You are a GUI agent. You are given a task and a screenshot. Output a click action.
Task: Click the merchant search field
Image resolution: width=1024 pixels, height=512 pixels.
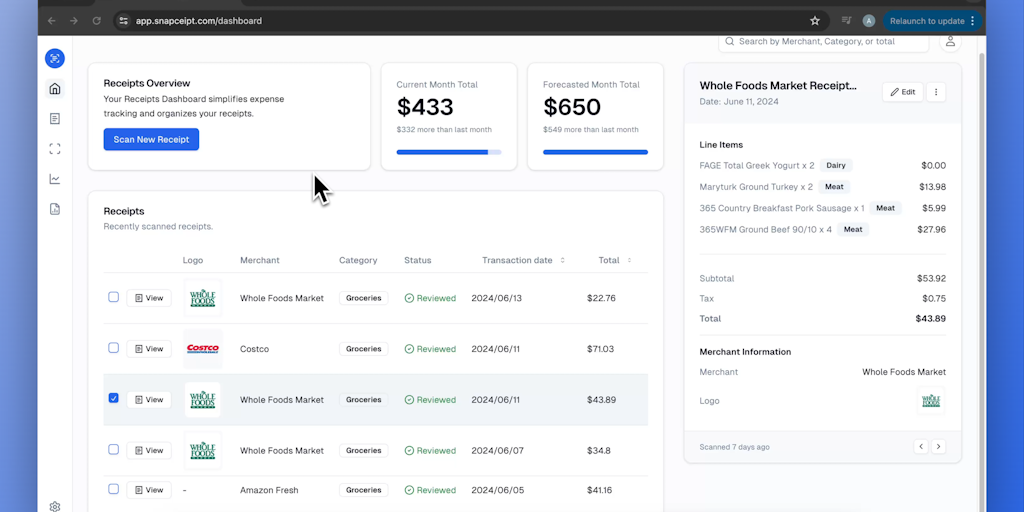click(x=824, y=42)
